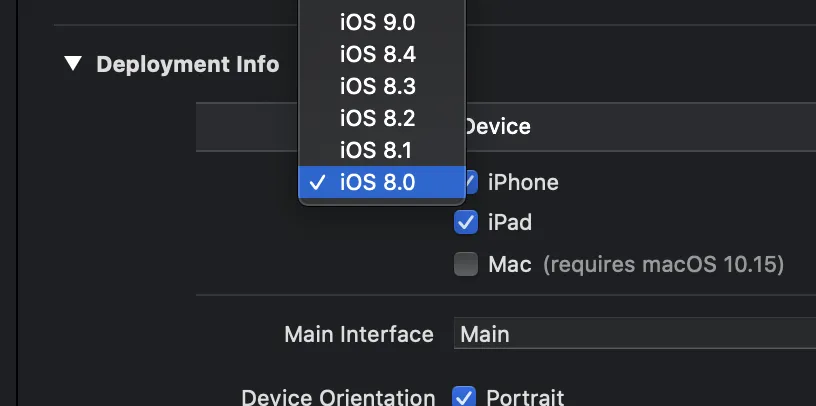Screen dimensions: 816x406
Task: Enable the Mac device checkbox
Action: click(x=466, y=265)
